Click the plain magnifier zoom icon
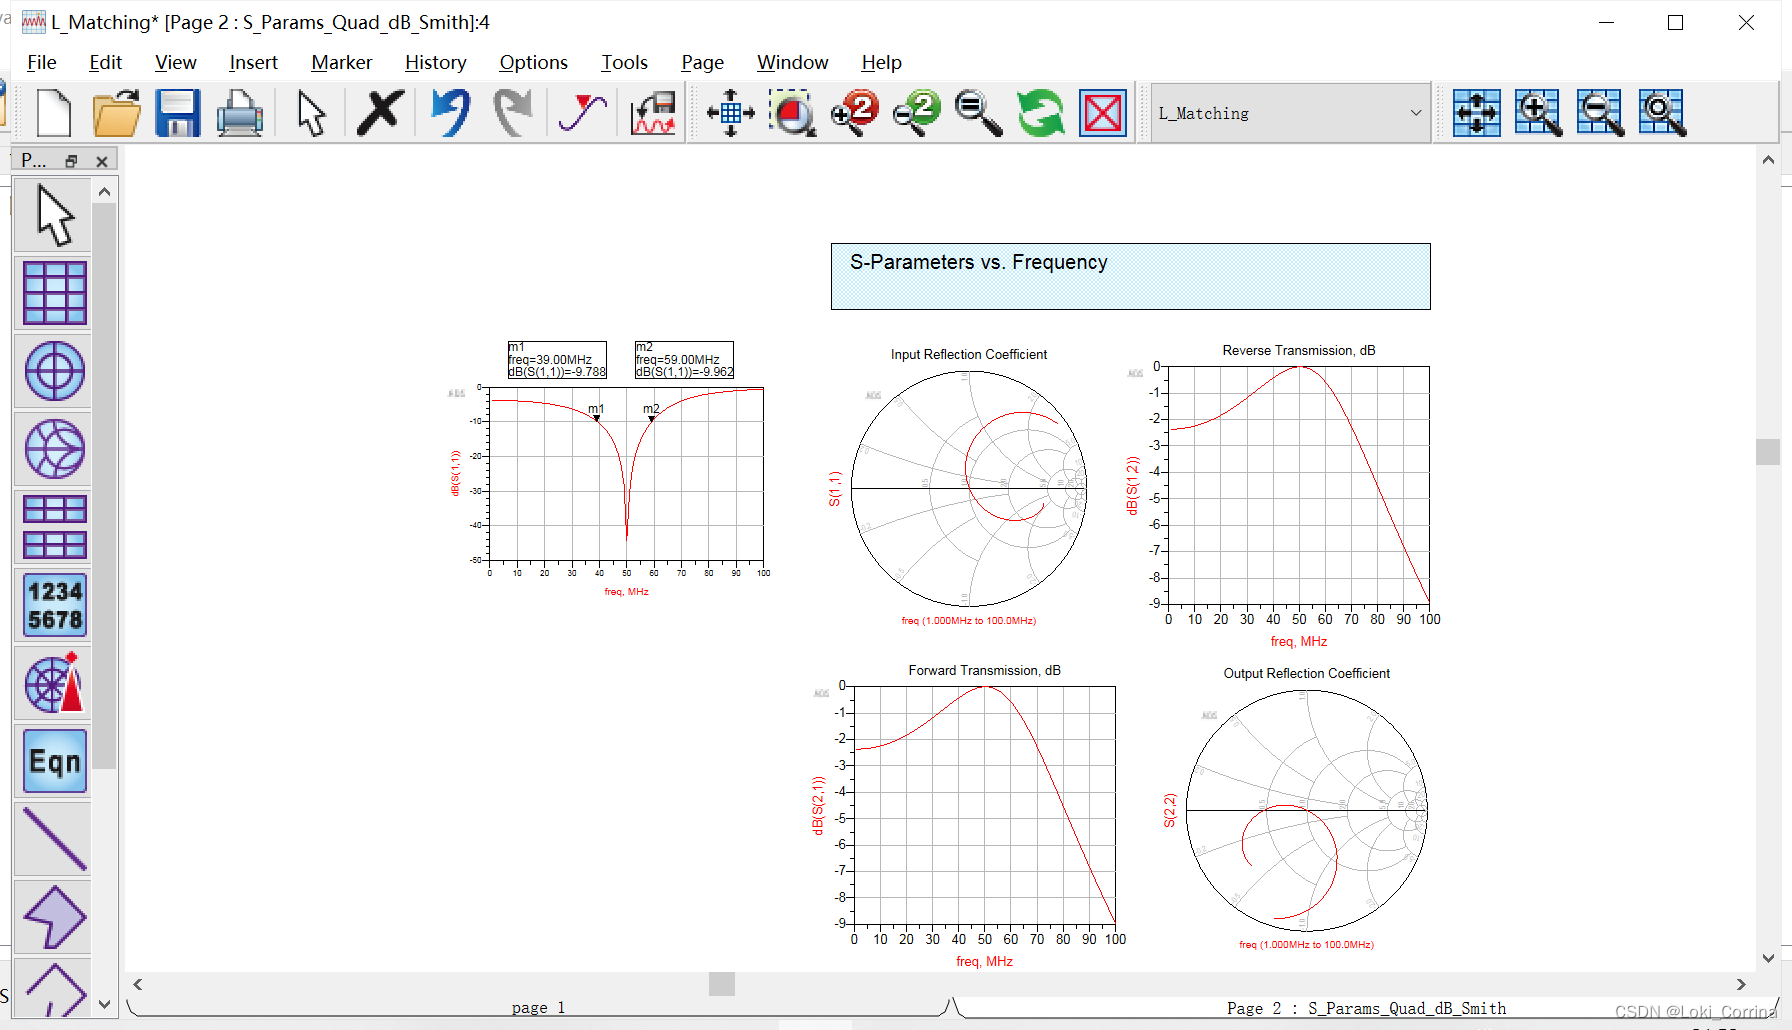 tap(978, 113)
